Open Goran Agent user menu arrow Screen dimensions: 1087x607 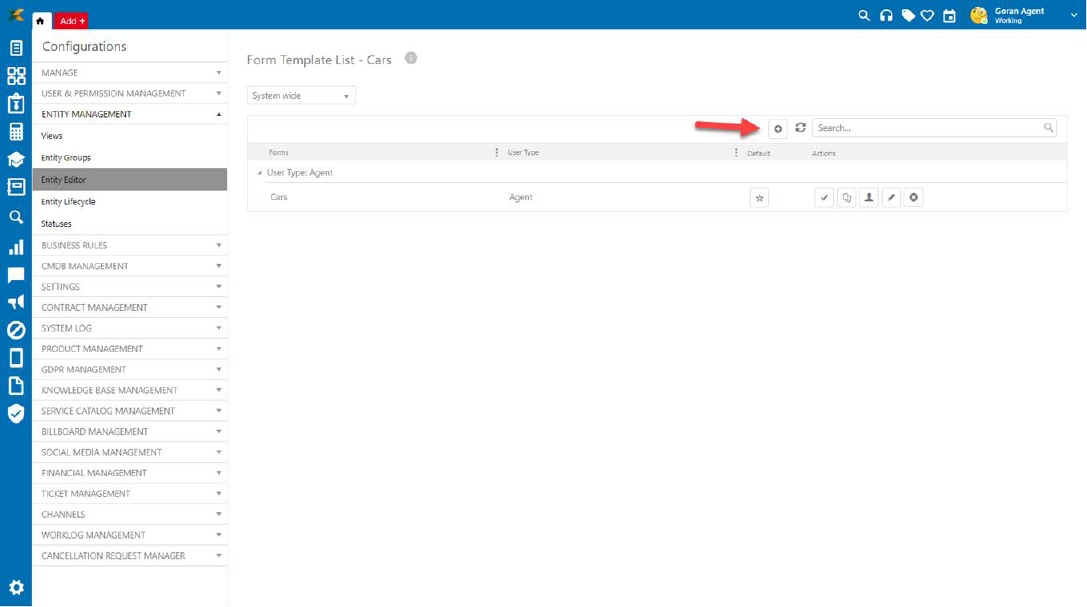point(1074,15)
